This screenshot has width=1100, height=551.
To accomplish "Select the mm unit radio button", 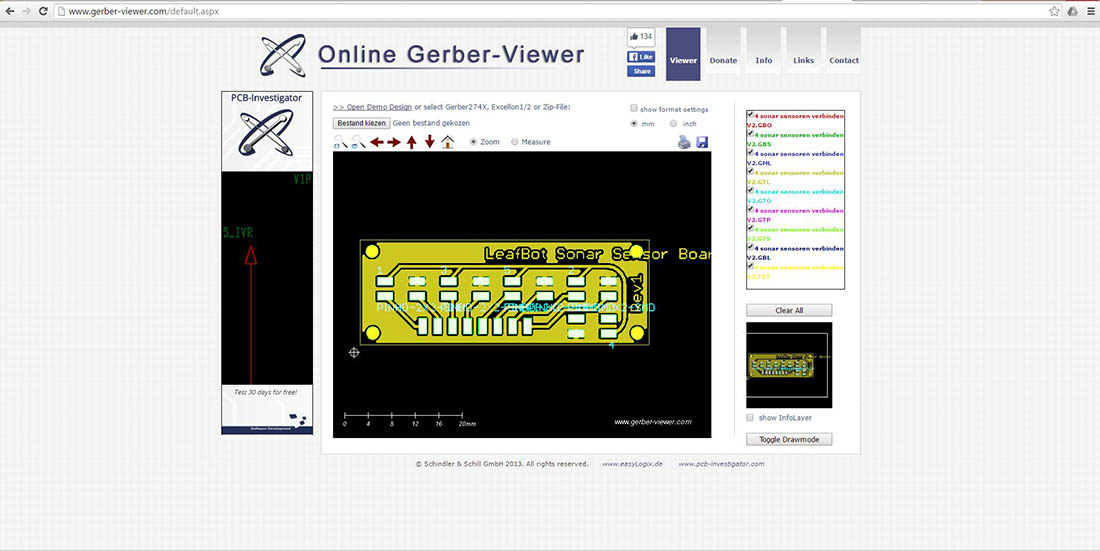I will click(x=634, y=124).
